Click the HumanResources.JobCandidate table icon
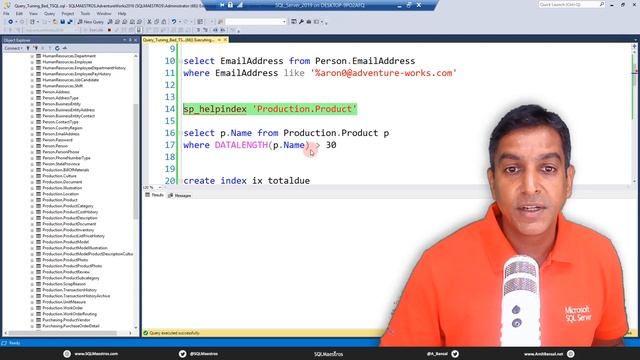The image size is (640, 360). click(38, 80)
